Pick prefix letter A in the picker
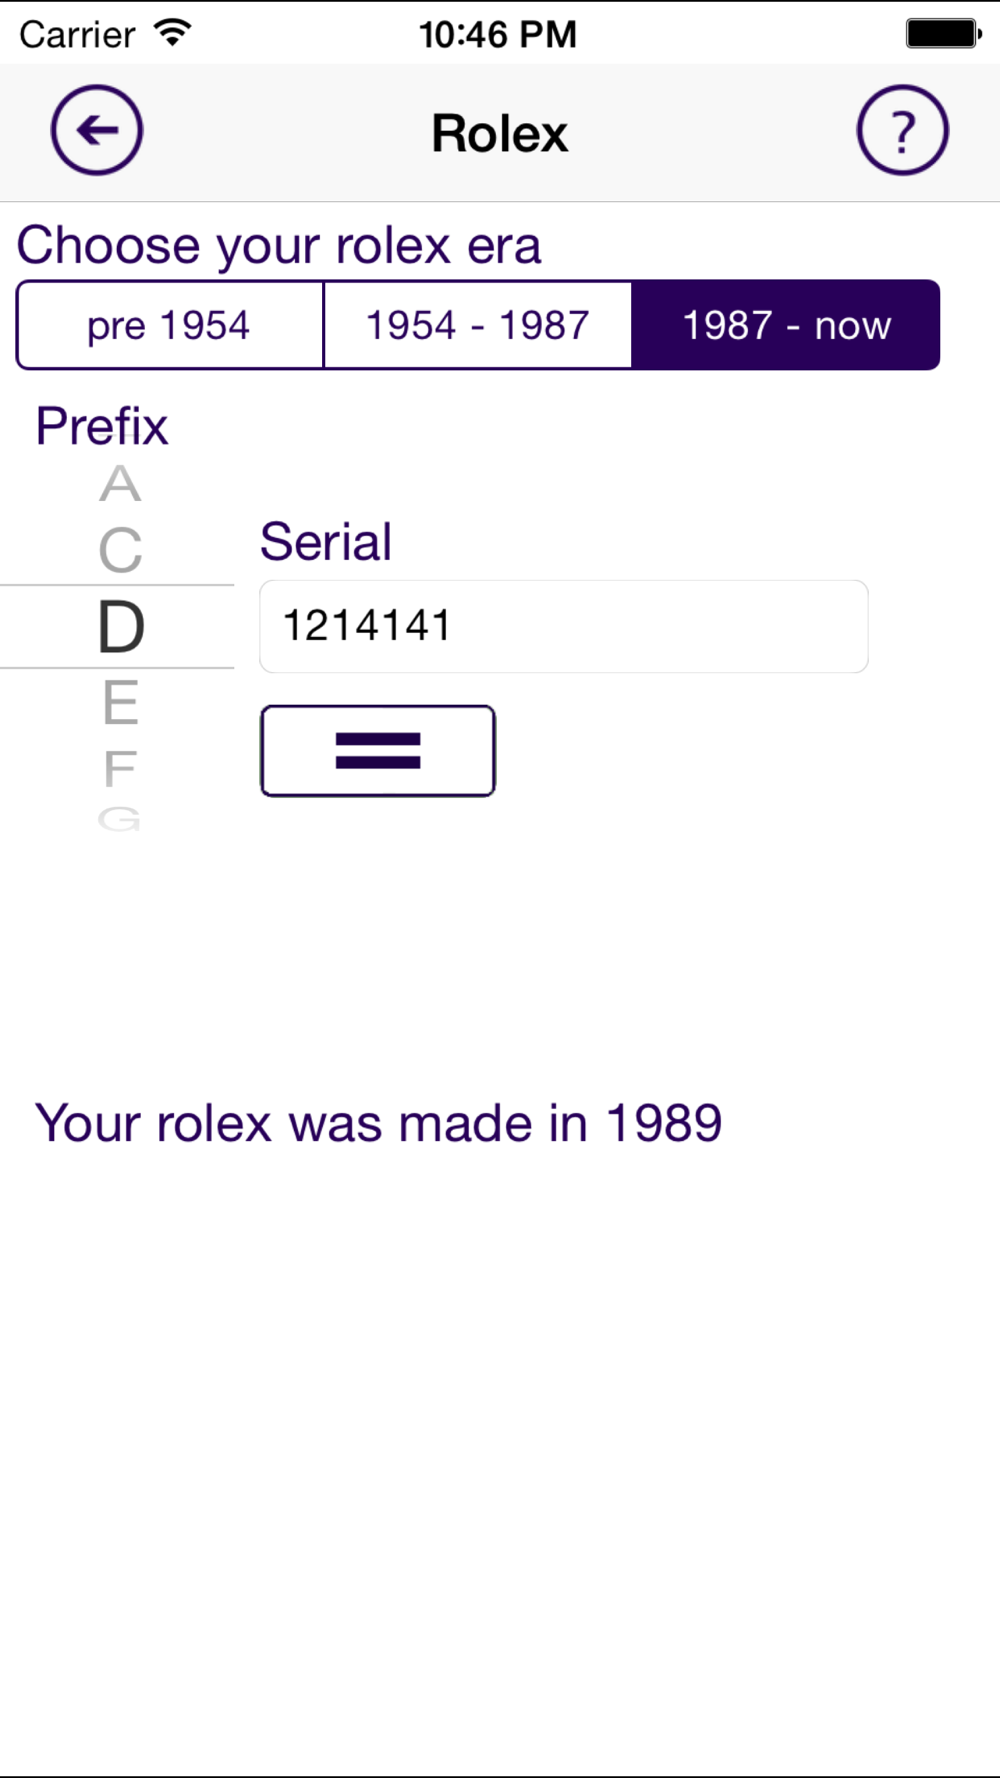1000x1778 pixels. click(120, 485)
